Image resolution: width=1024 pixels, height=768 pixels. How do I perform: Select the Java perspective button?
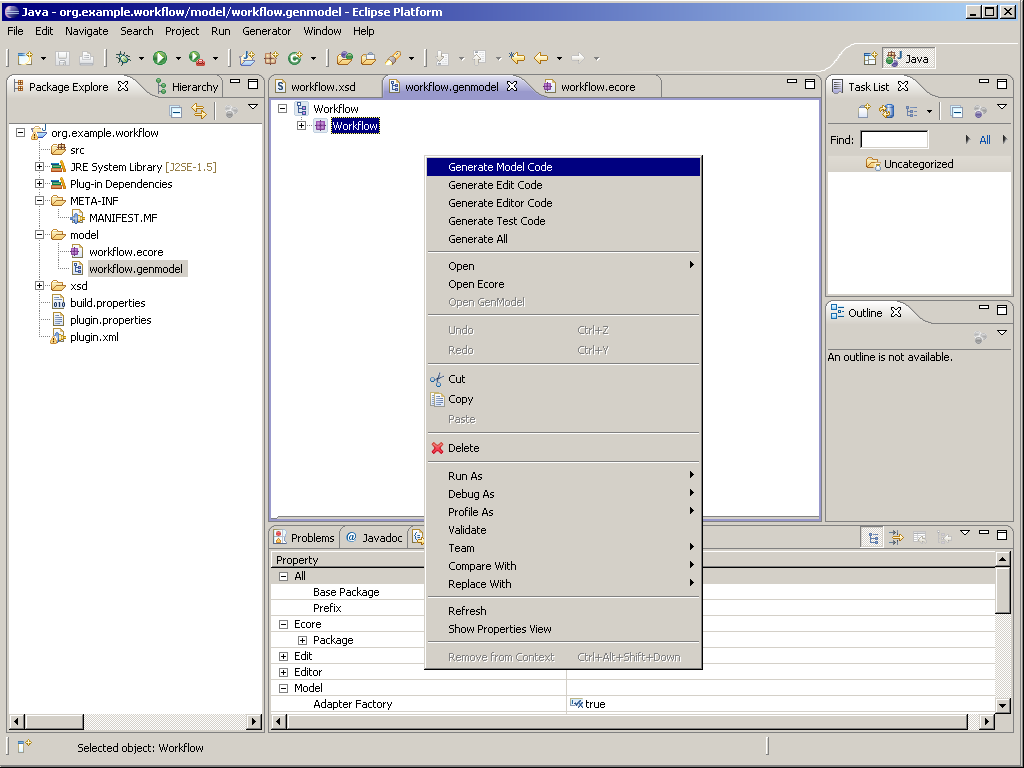(908, 59)
